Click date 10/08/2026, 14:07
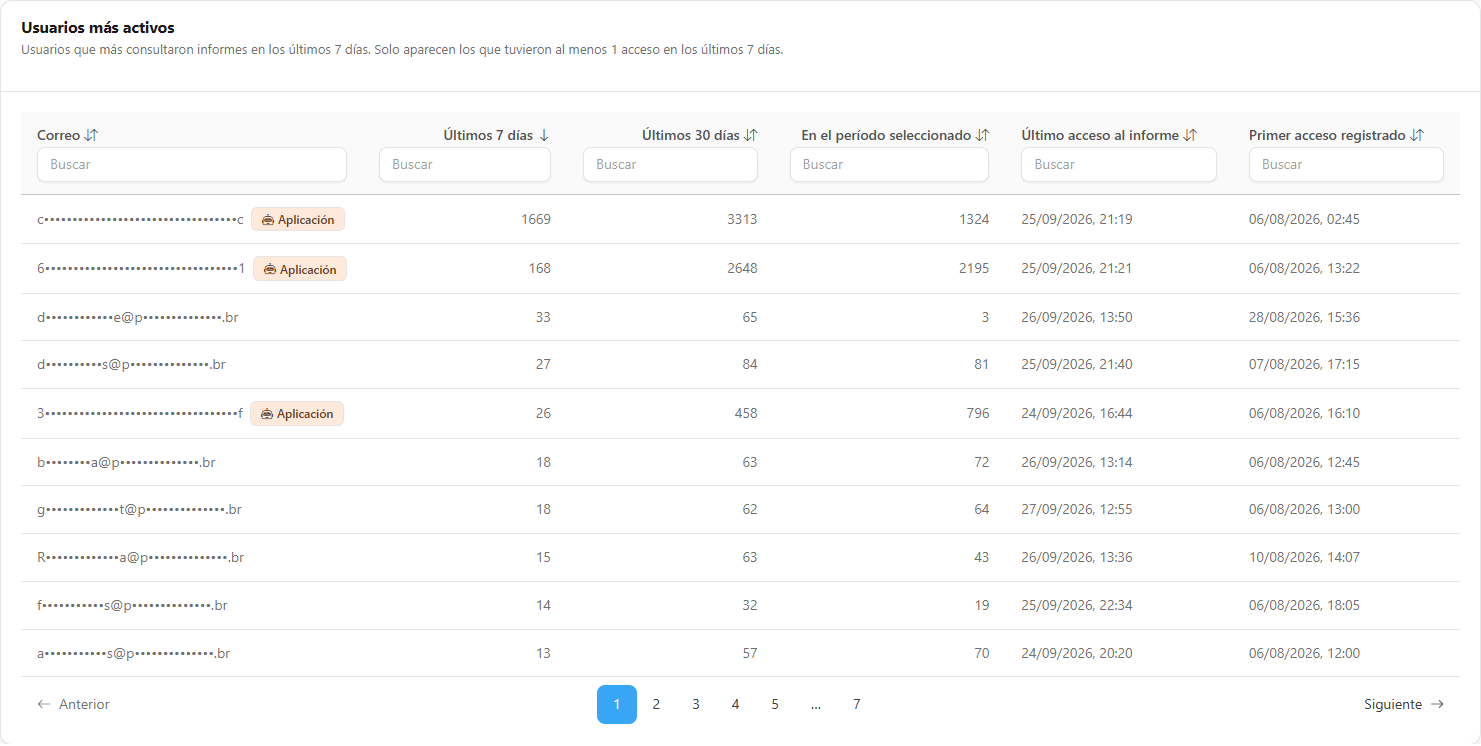The height and width of the screenshot is (746, 1481). (x=1304, y=557)
